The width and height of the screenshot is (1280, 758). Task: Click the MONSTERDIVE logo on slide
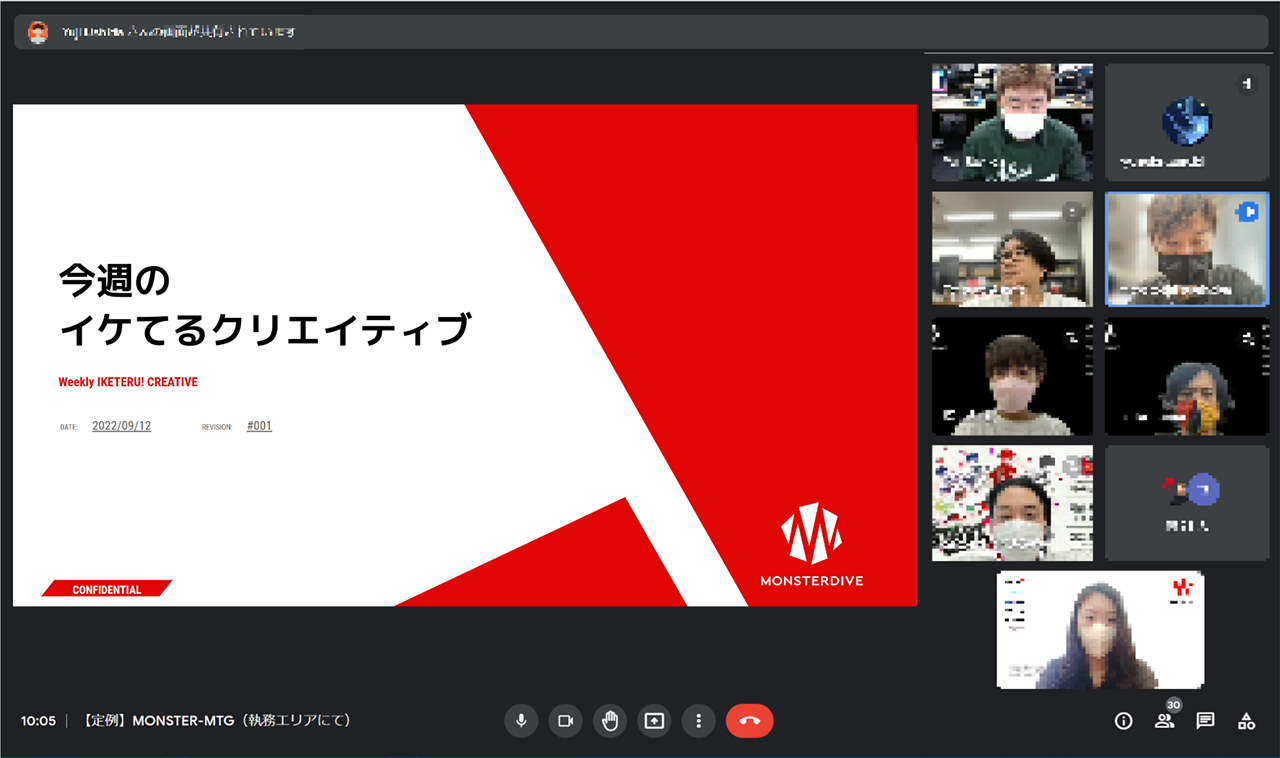tap(811, 545)
